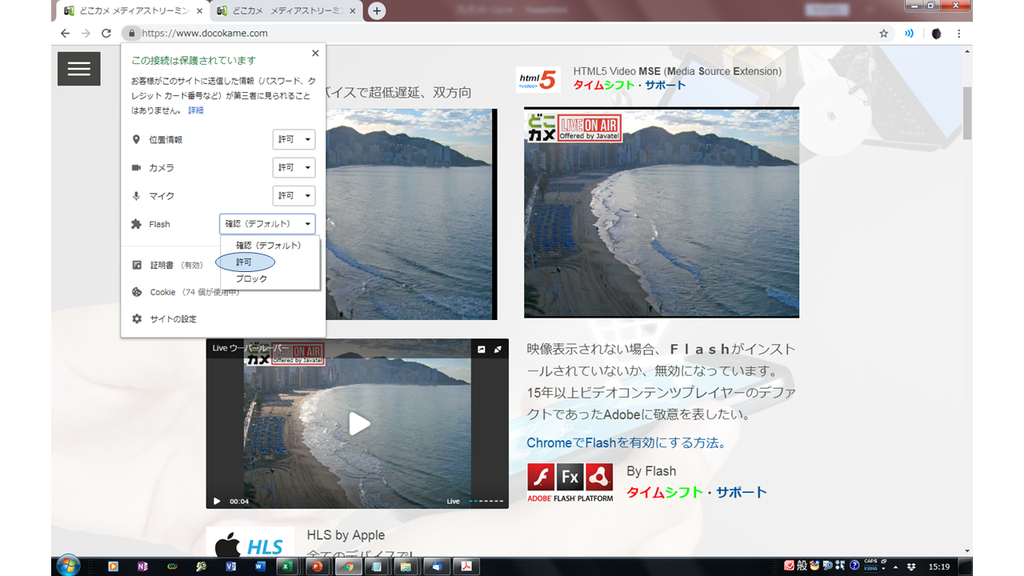
Task: Open Word from the taskbar
Action: coord(259,566)
